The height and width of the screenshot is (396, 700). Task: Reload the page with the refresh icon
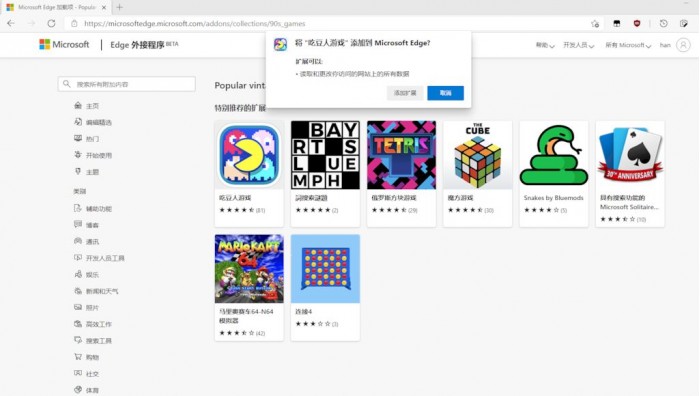[51, 23]
